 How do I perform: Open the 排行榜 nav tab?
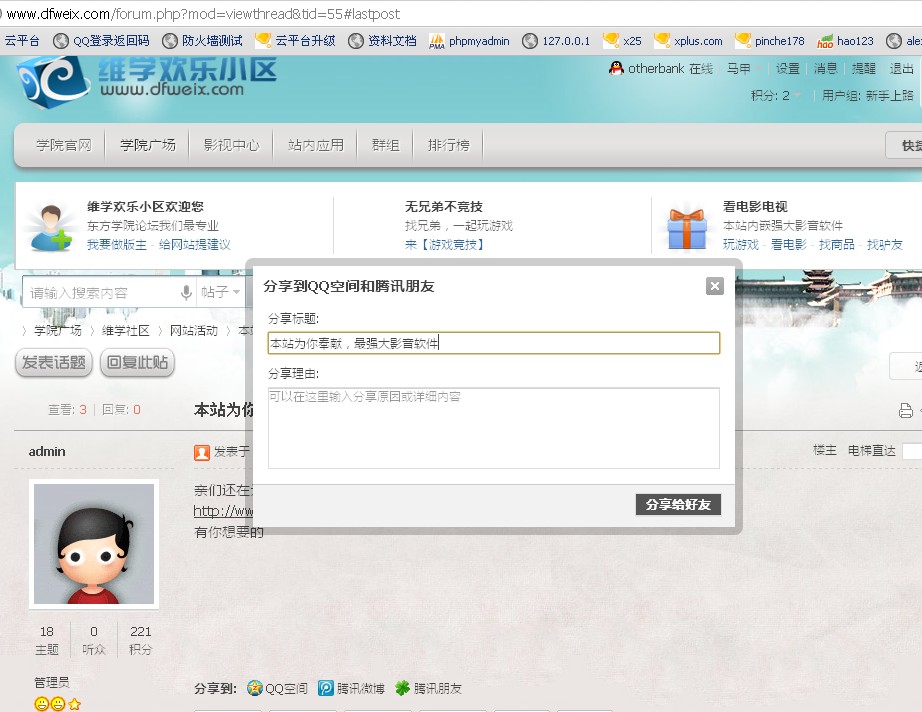[449, 145]
